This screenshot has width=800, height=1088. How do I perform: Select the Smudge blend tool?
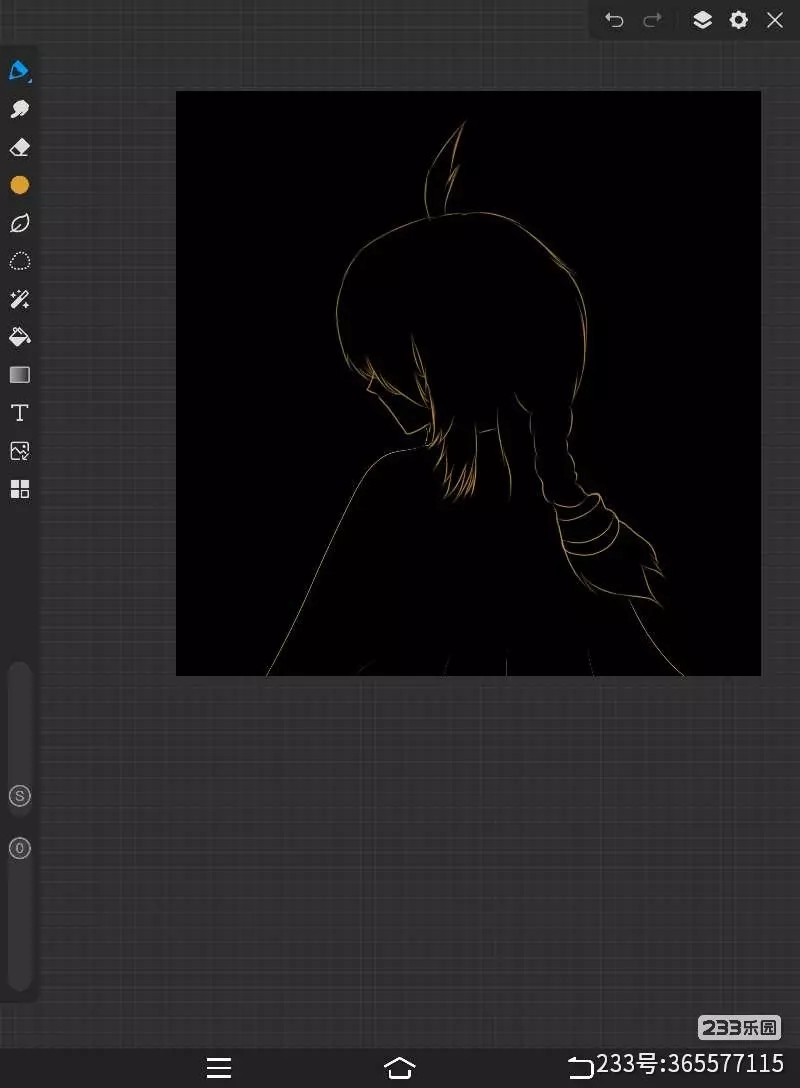pos(19,109)
